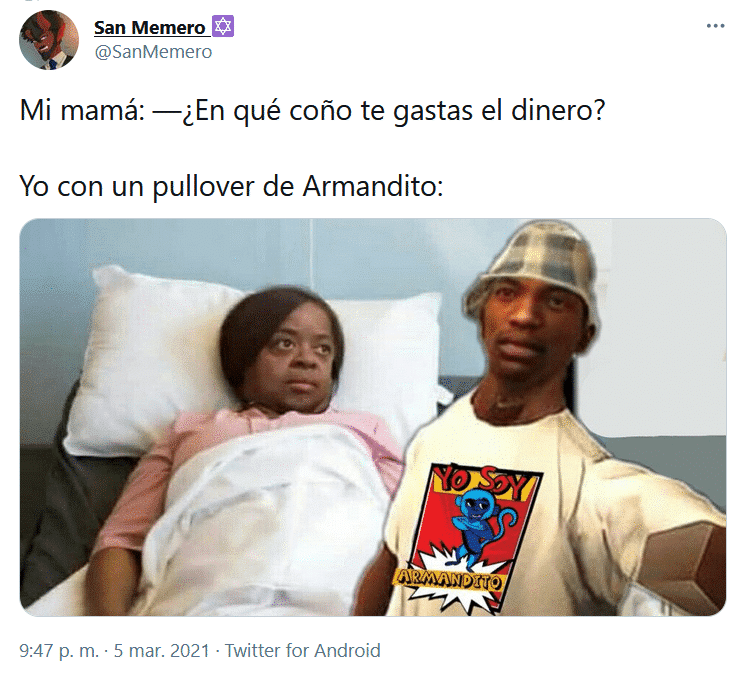Viewport: 740px width, 673px height.
Task: Click the Mi mamá tweet text line
Action: pyautogui.click(x=312, y=111)
